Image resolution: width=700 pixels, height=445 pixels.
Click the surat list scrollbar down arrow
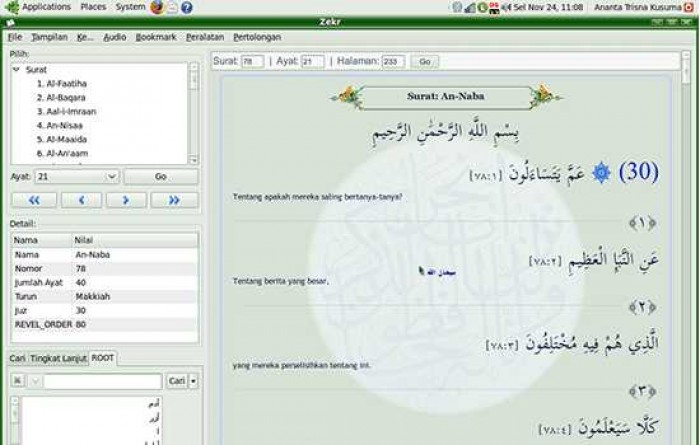(x=194, y=159)
